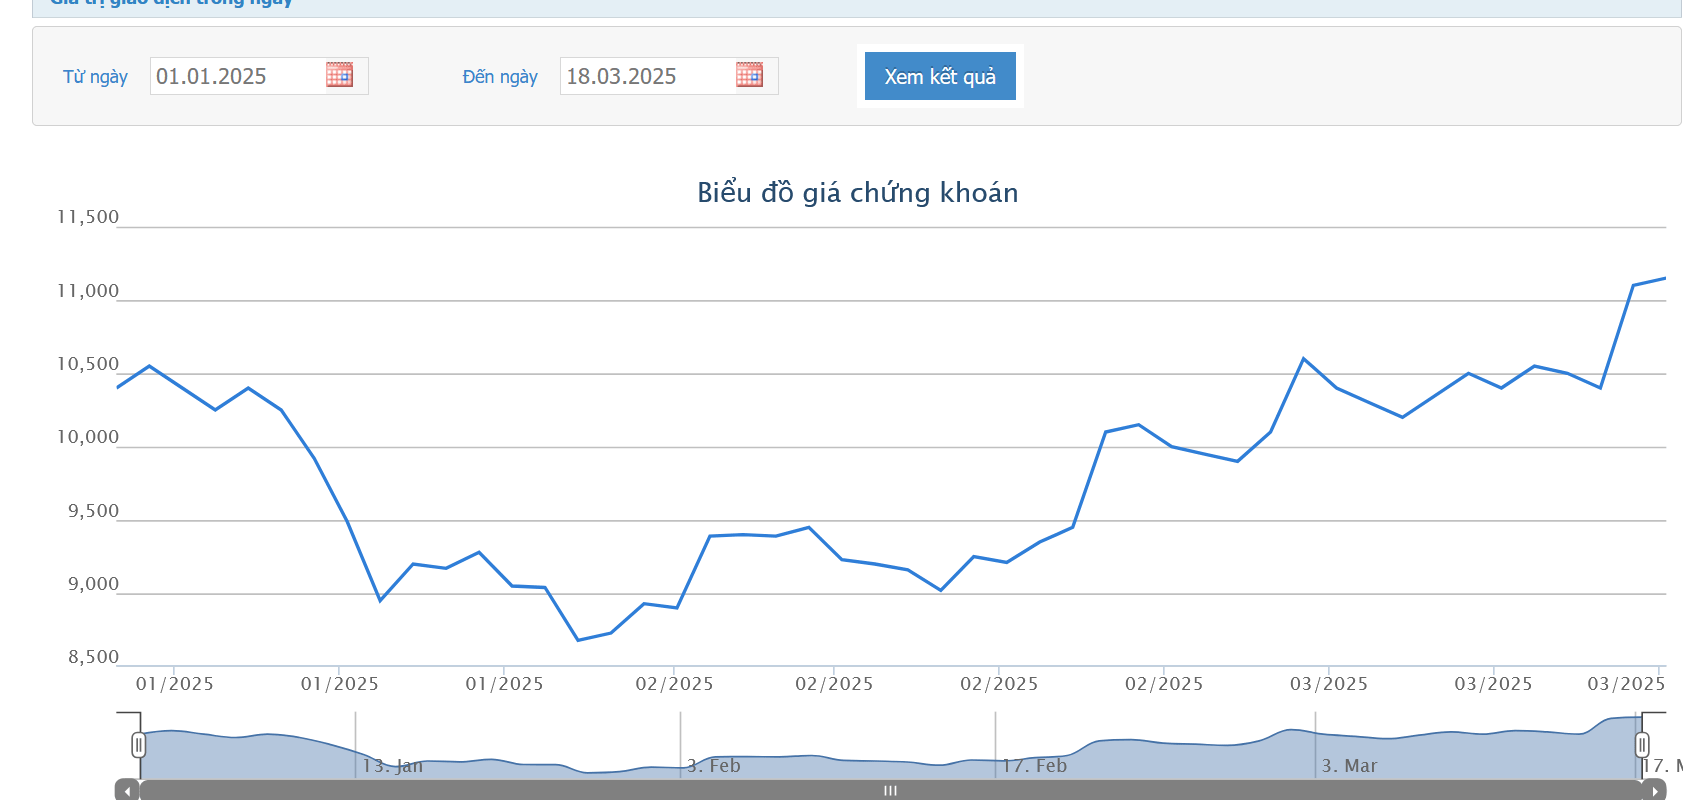Click the final rightmost point of the price line
The height and width of the screenshot is (800, 1692).
[1664, 278]
